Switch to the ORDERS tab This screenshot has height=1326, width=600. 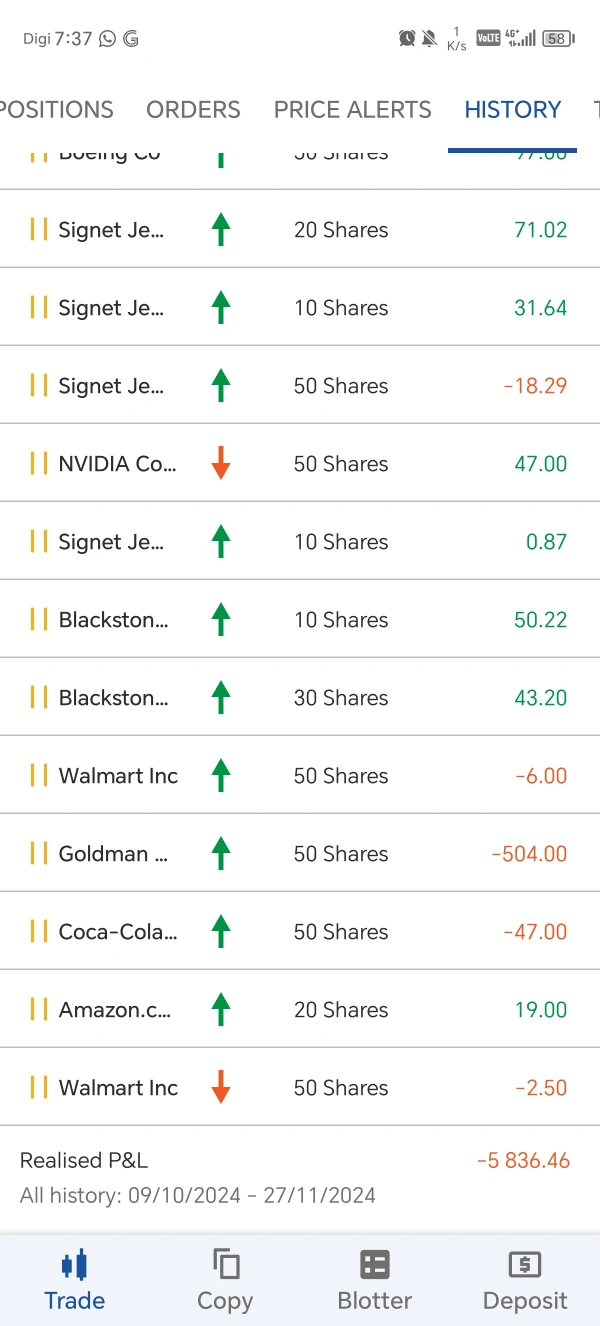pos(193,110)
